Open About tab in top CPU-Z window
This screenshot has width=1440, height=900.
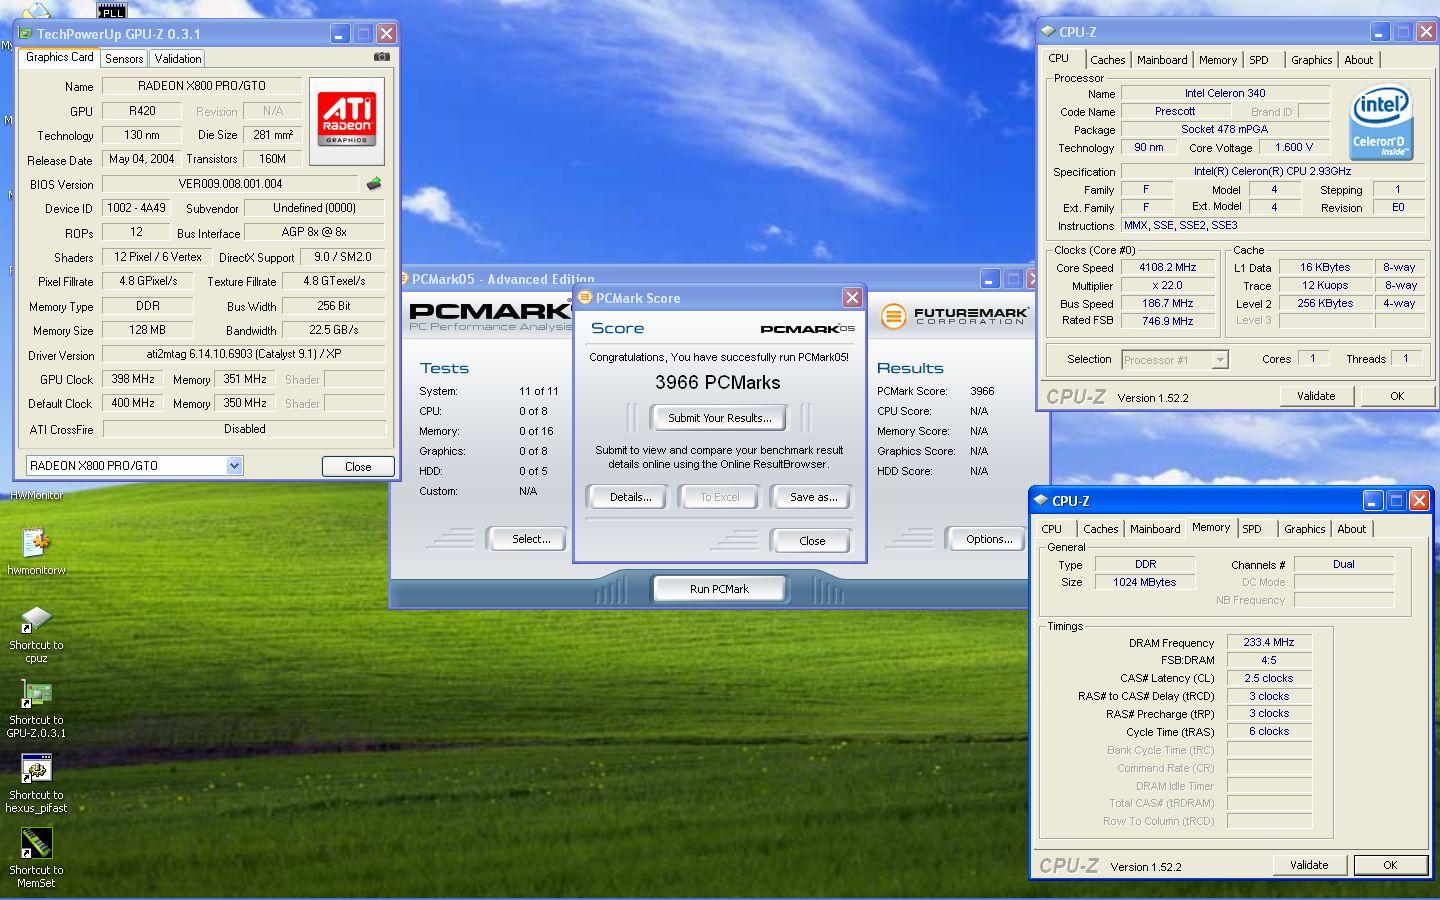point(1358,60)
